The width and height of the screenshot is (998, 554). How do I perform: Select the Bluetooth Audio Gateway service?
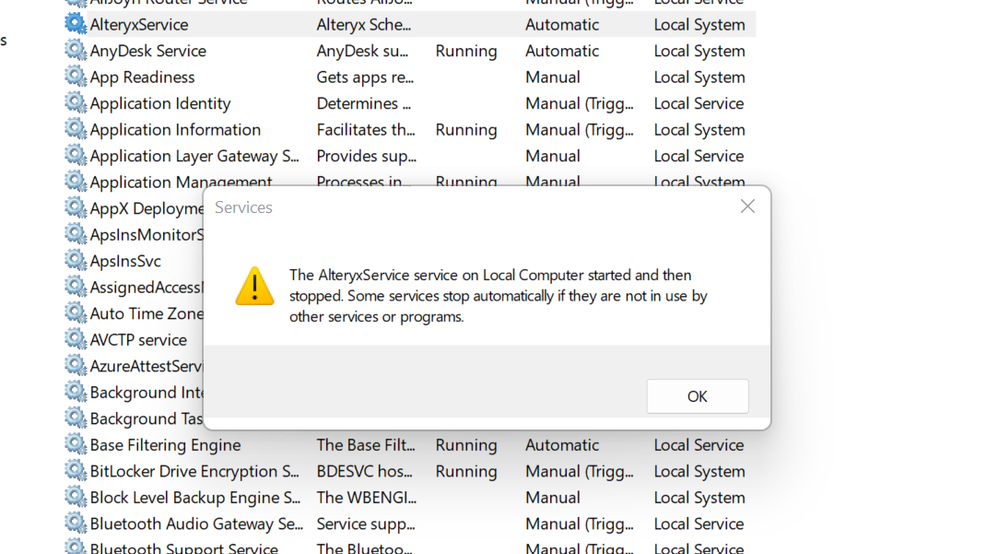coord(196,524)
